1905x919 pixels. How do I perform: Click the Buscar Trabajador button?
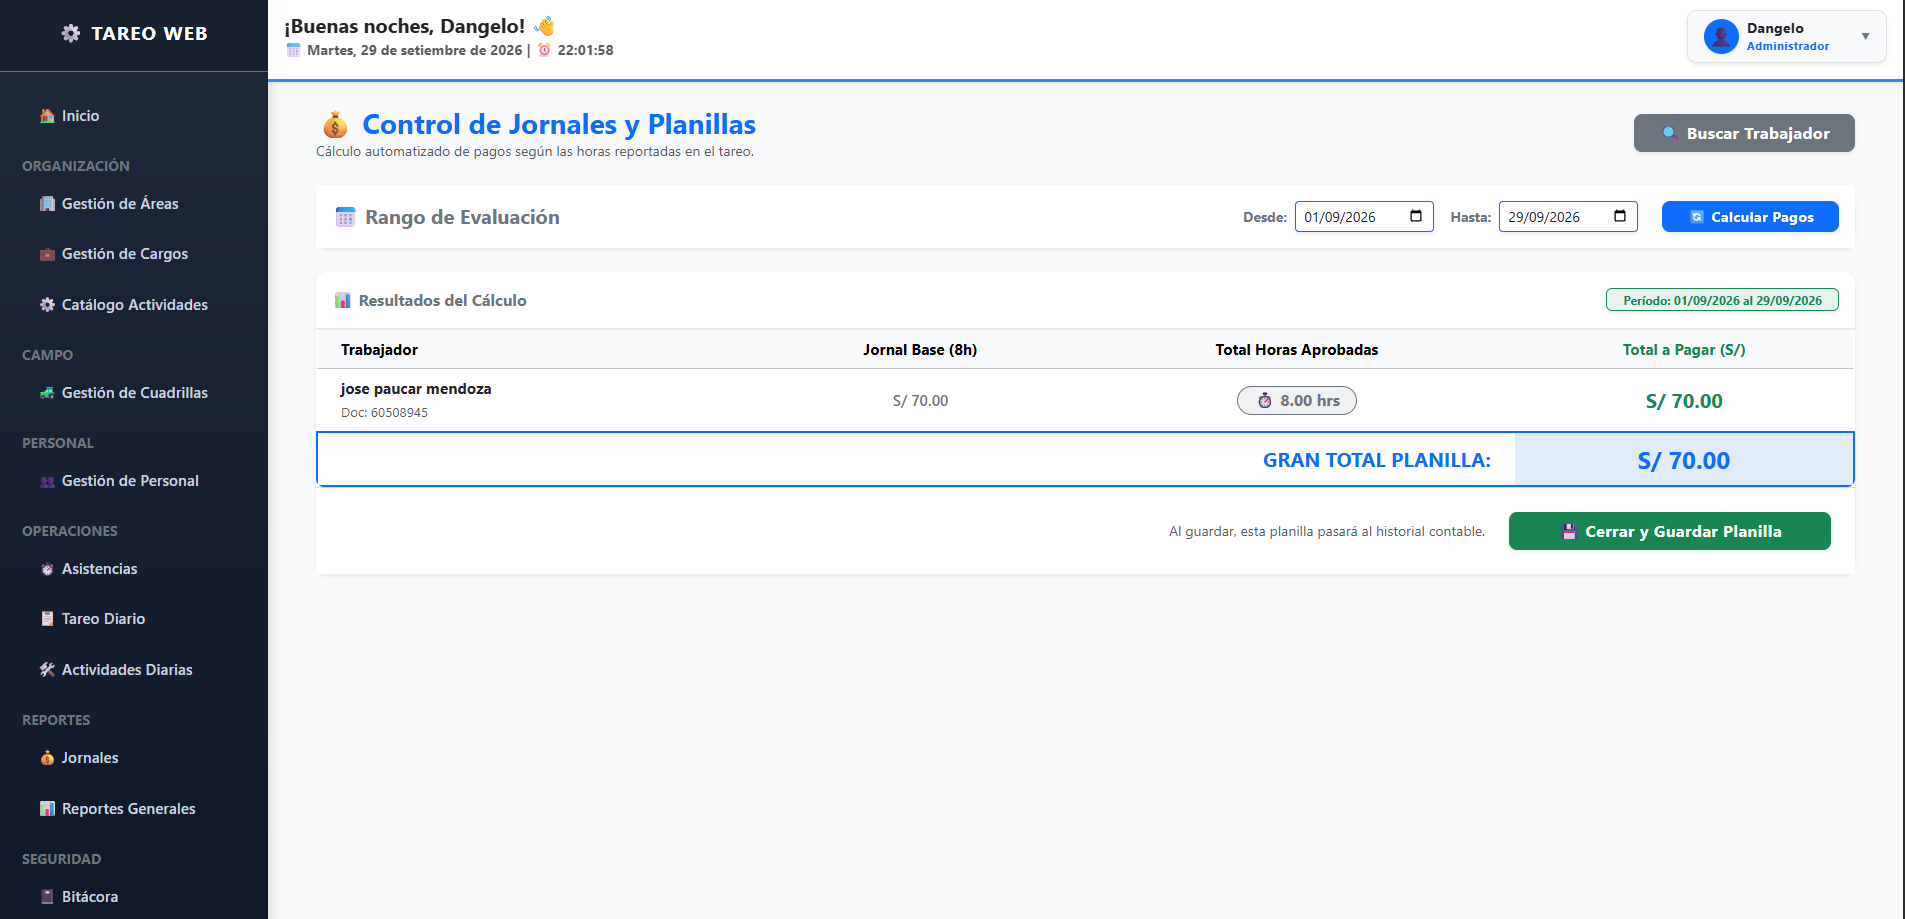(1744, 133)
